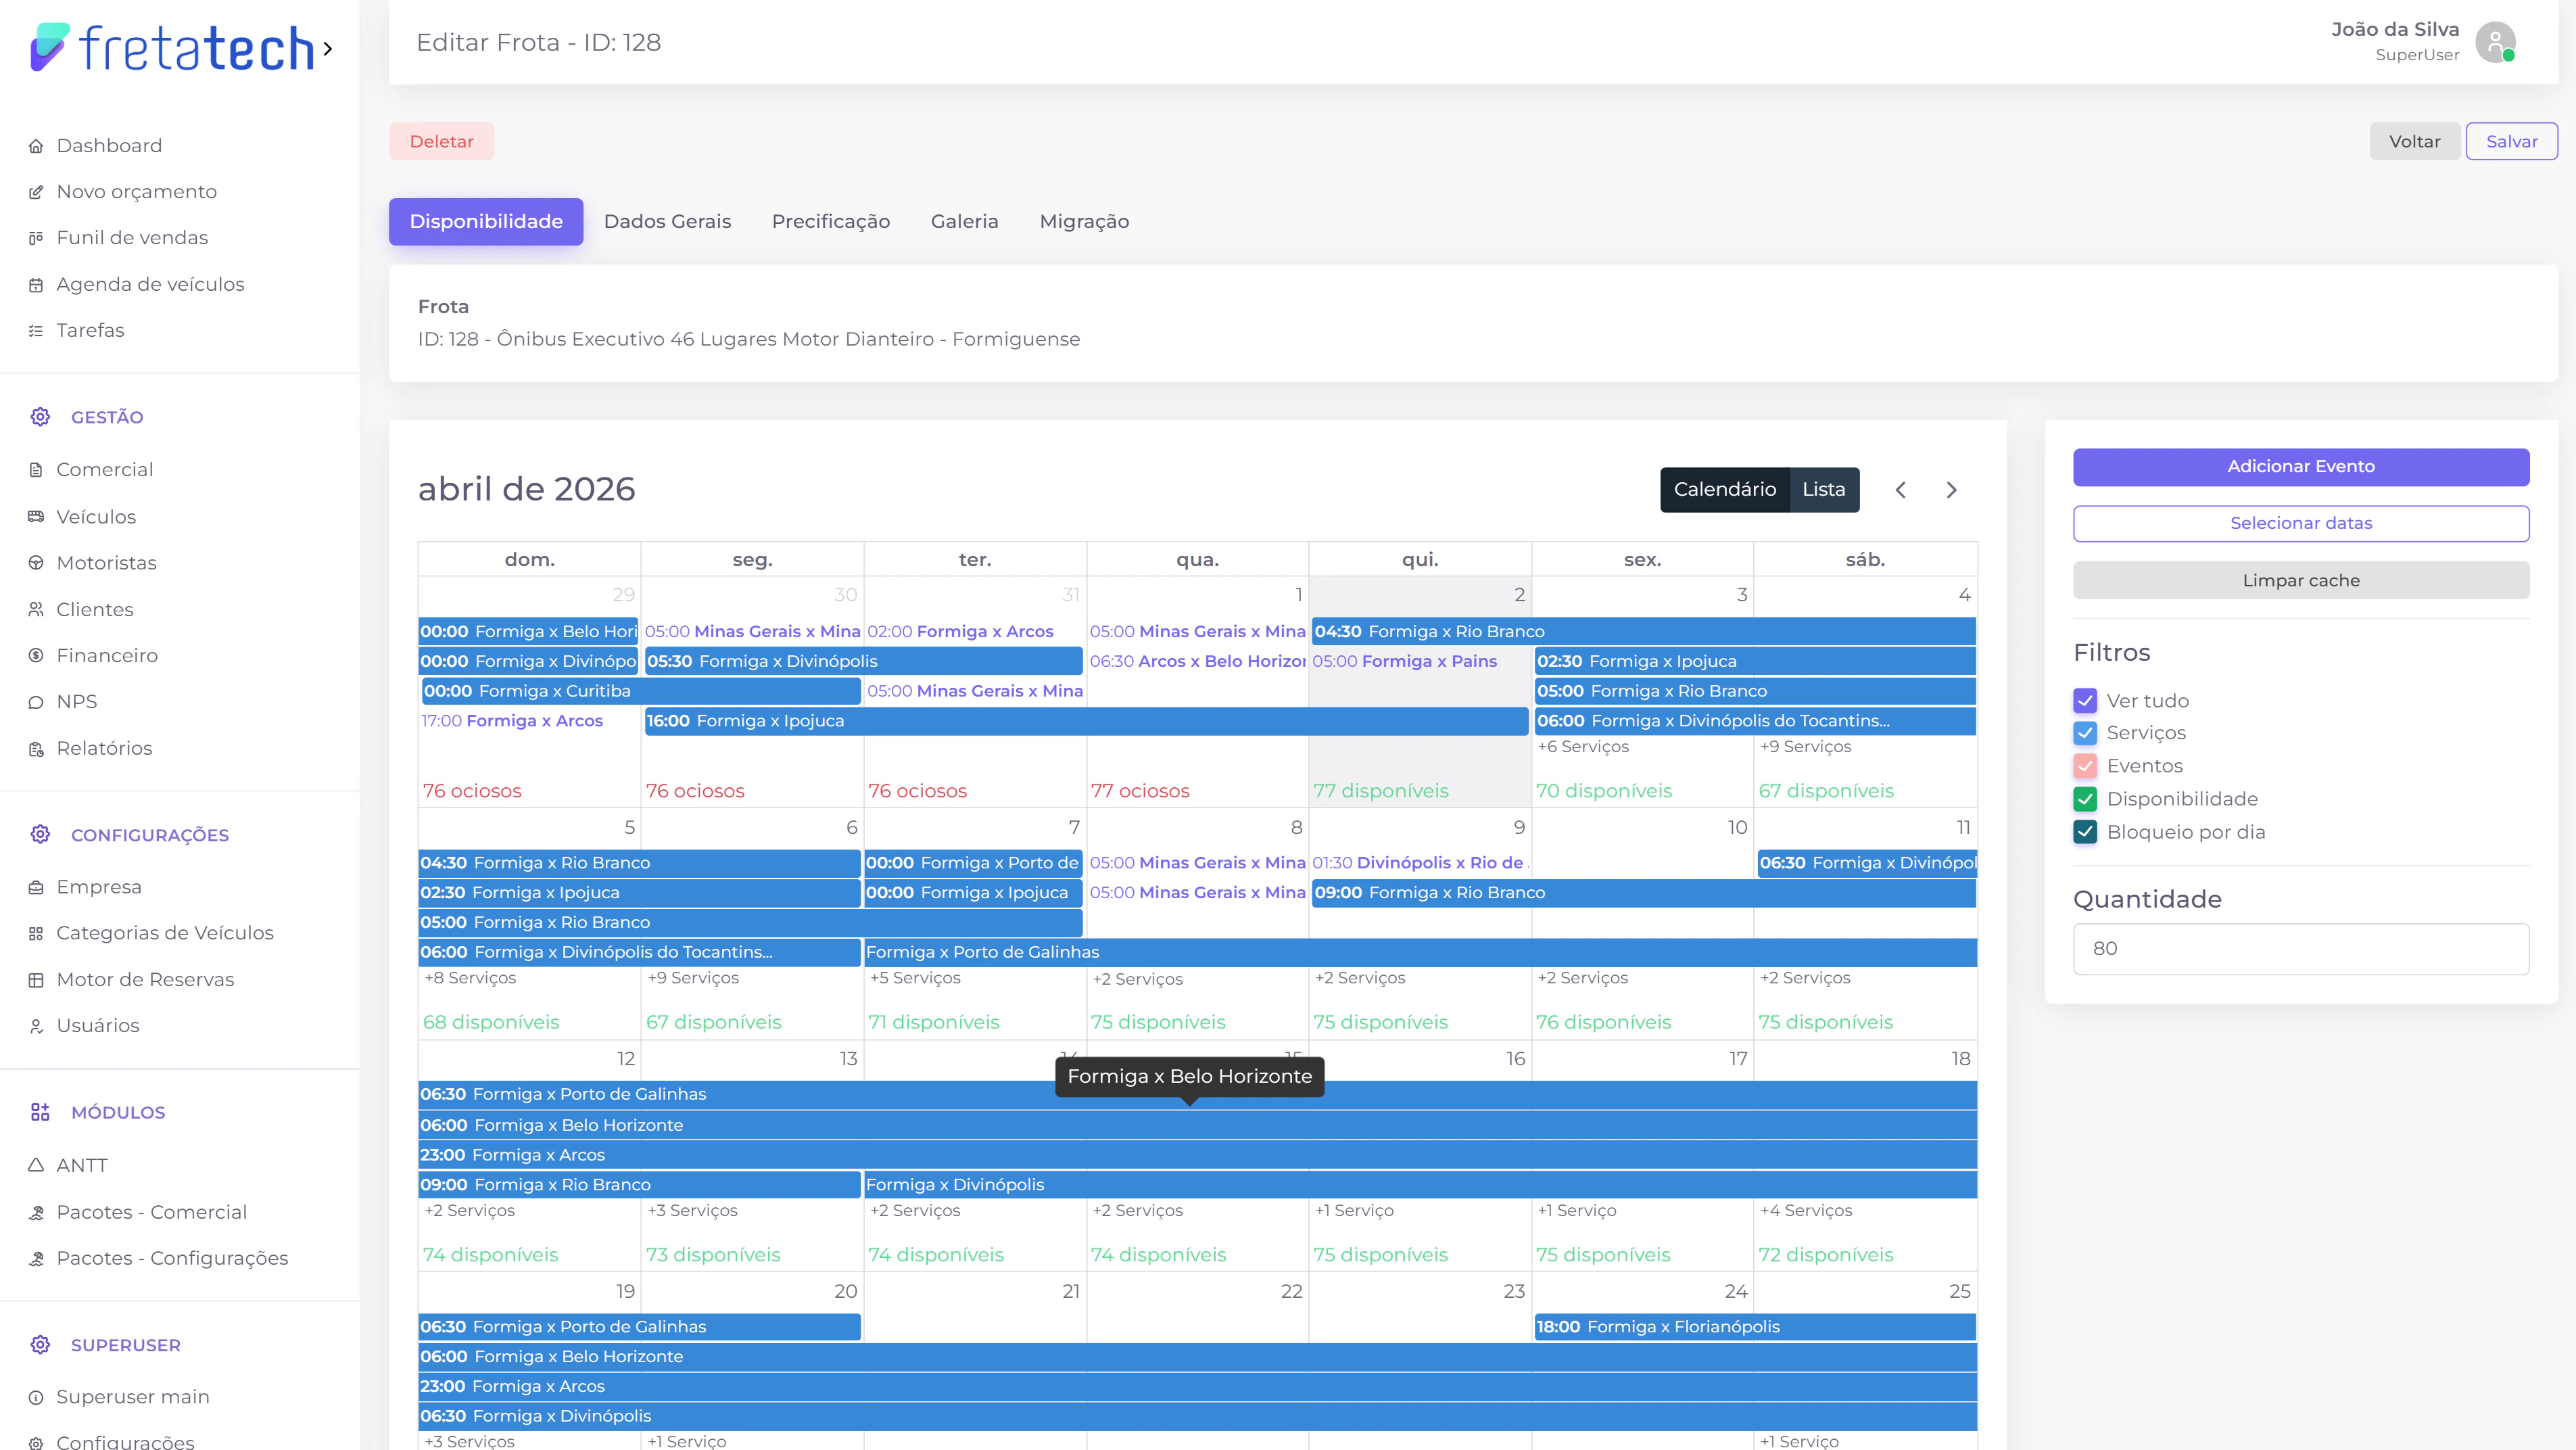Click the Motoristas steering wheel icon
The width and height of the screenshot is (2576, 1450).
(x=36, y=563)
